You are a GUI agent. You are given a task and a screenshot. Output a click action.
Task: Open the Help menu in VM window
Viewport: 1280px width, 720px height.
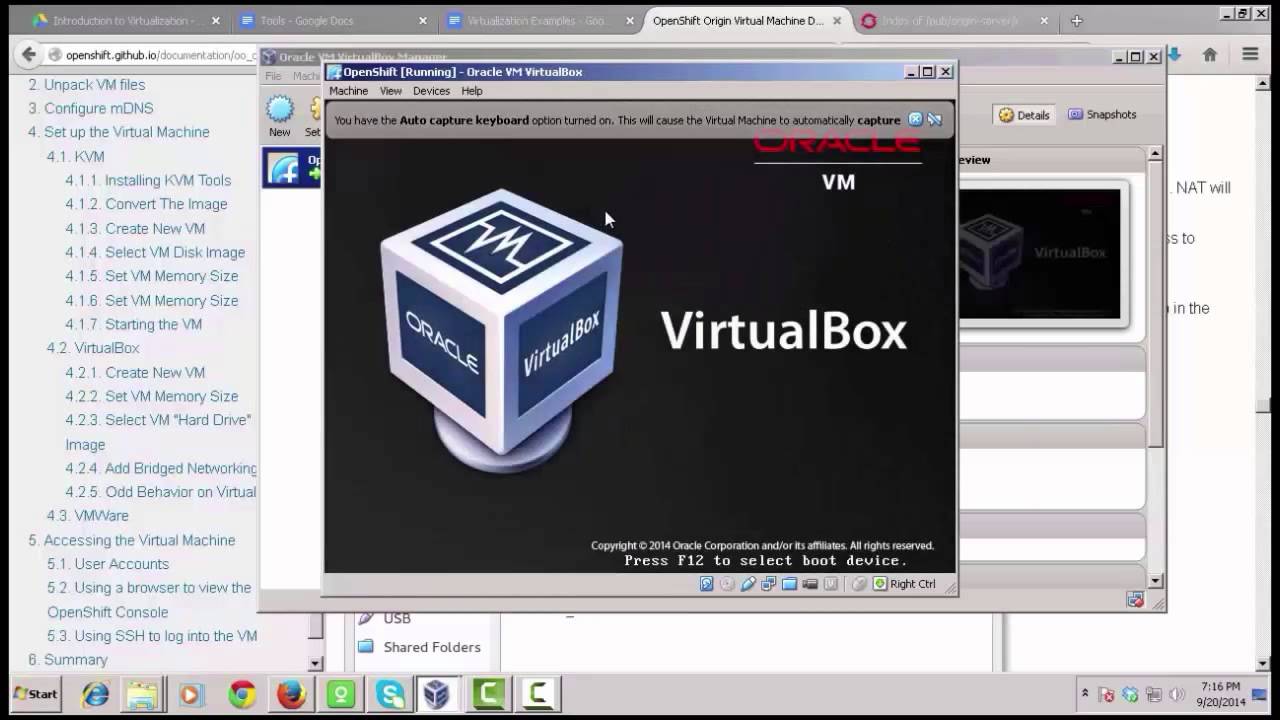[x=472, y=91]
